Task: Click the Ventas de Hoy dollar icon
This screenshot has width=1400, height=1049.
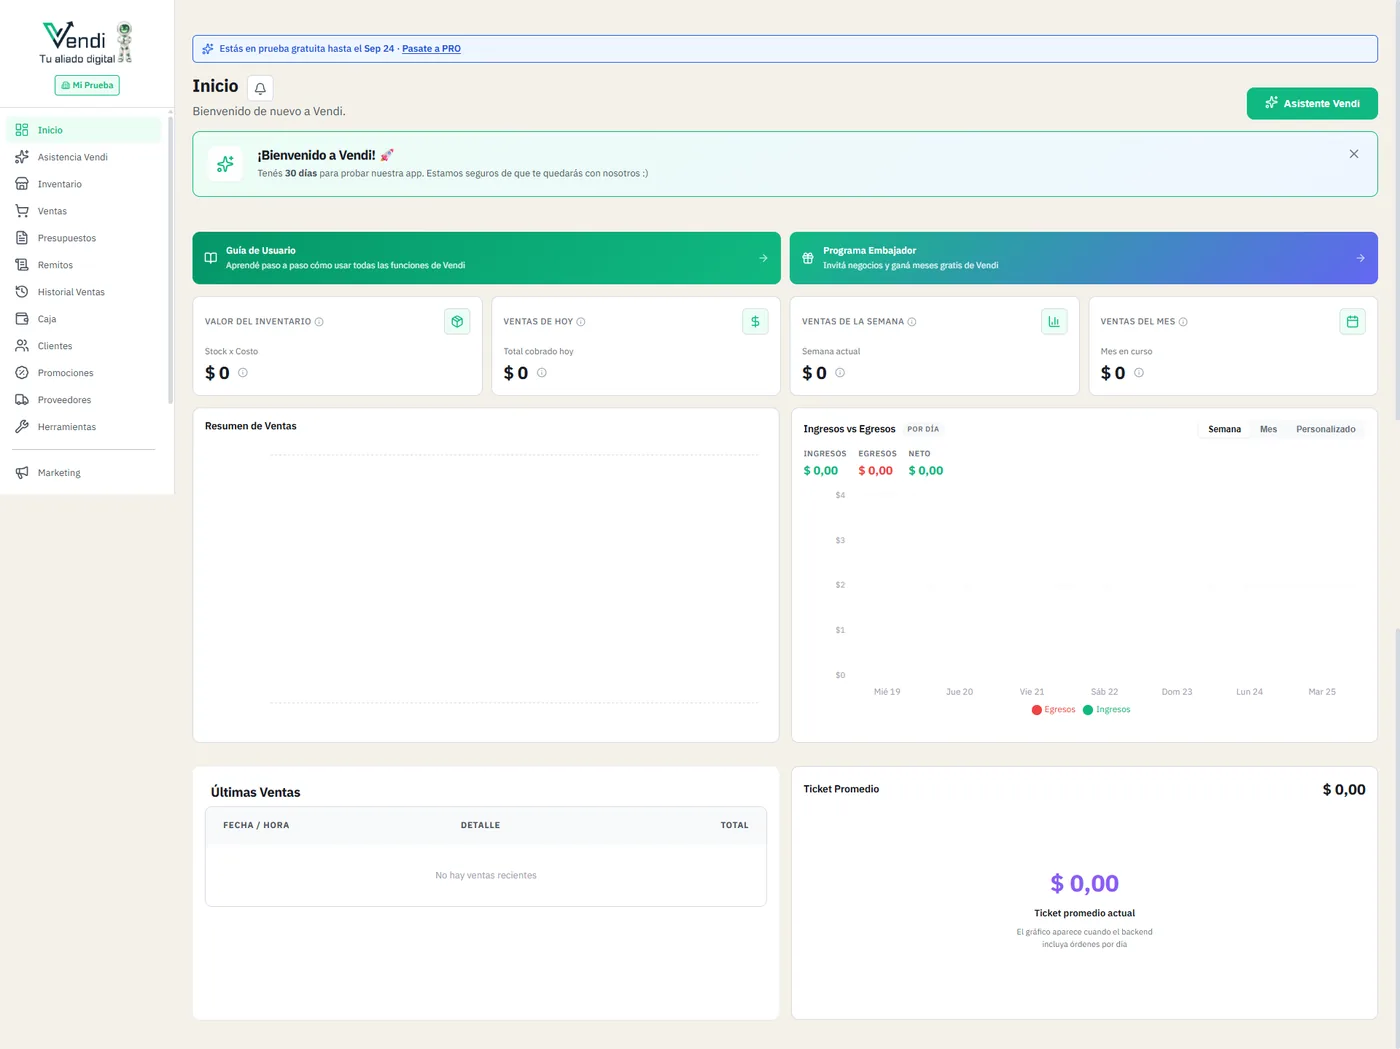Action: (755, 322)
